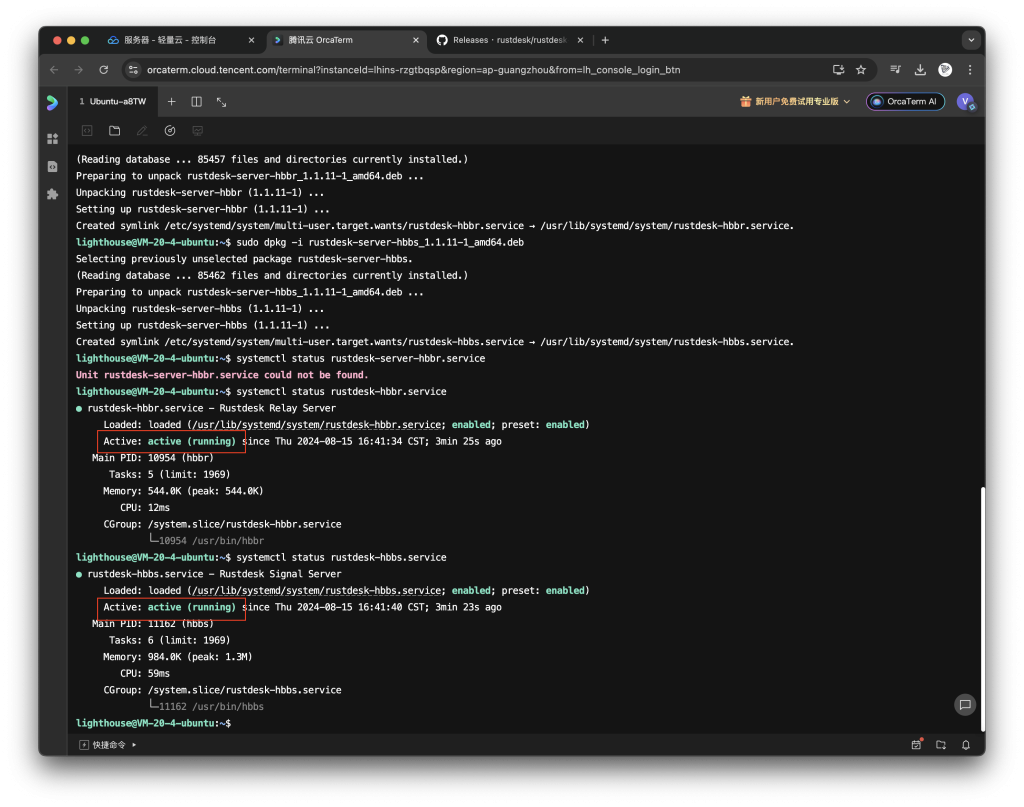The width and height of the screenshot is (1024, 807).
Task: Click the OrcaTerm logo in the sidebar
Action: pyautogui.click(x=53, y=101)
